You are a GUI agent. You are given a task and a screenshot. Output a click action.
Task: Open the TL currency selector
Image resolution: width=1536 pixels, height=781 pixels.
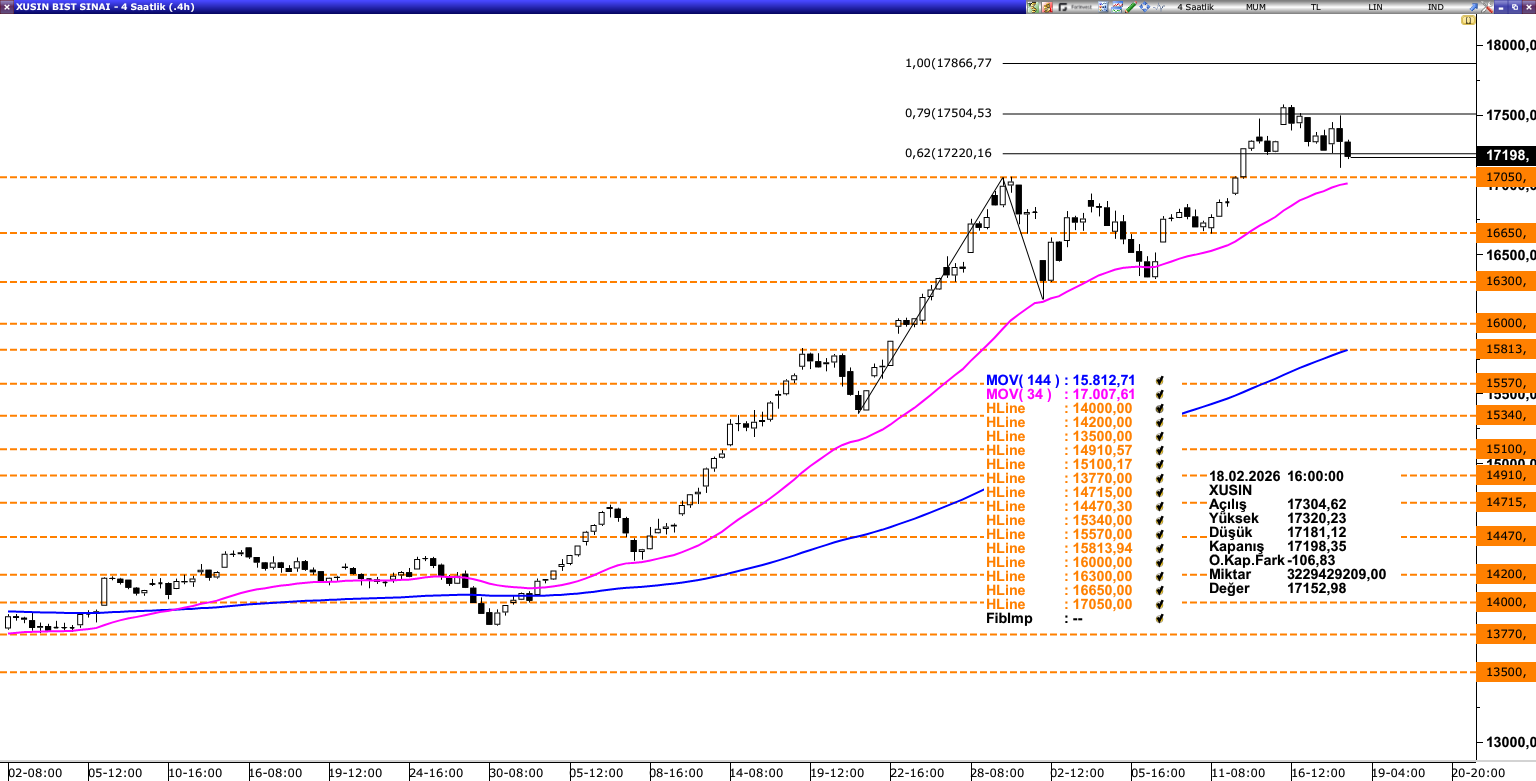pos(1316,7)
